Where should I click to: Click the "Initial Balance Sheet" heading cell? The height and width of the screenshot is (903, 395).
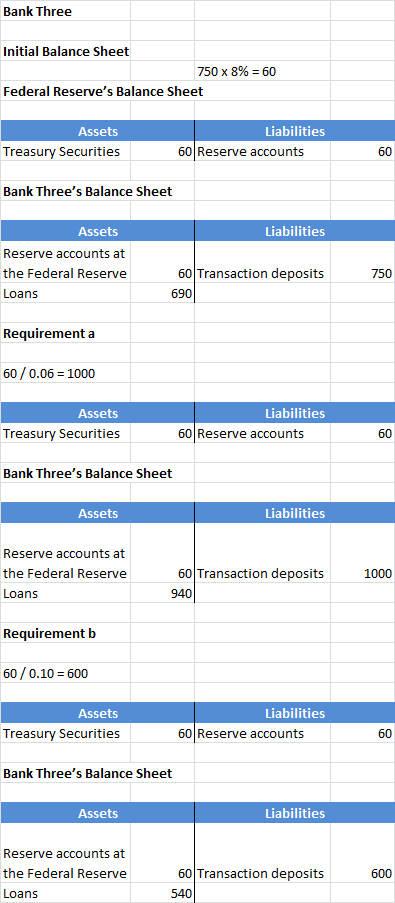[65, 51]
